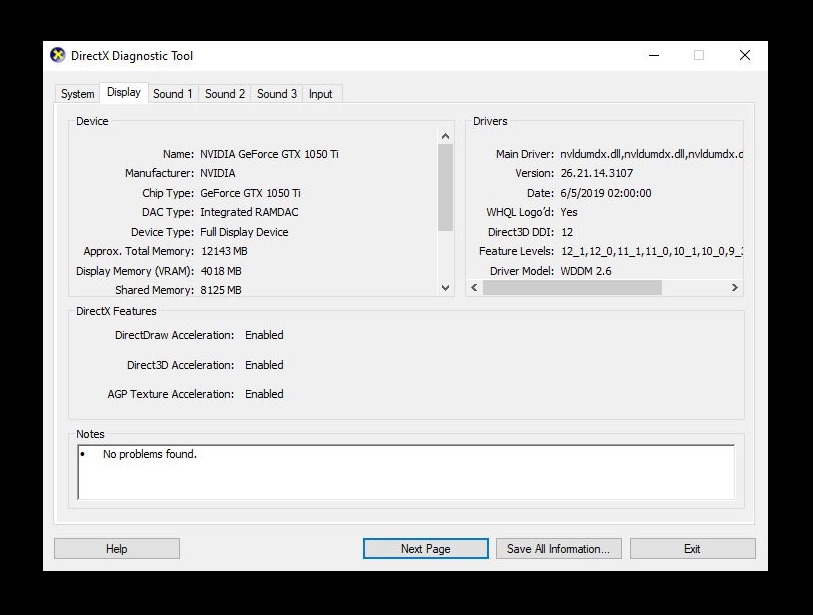
Task: Click the Direct3D Acceleration Enabled value
Action: tap(264, 365)
